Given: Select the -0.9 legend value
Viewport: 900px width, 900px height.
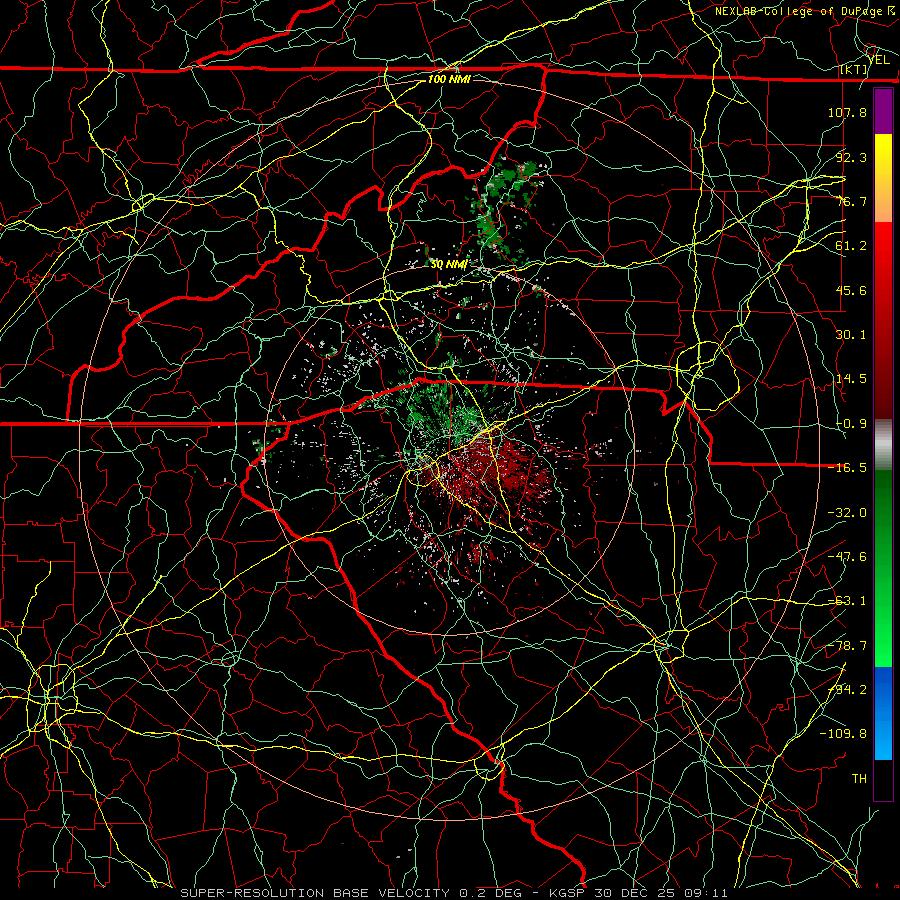Looking at the screenshot, I should tap(851, 424).
